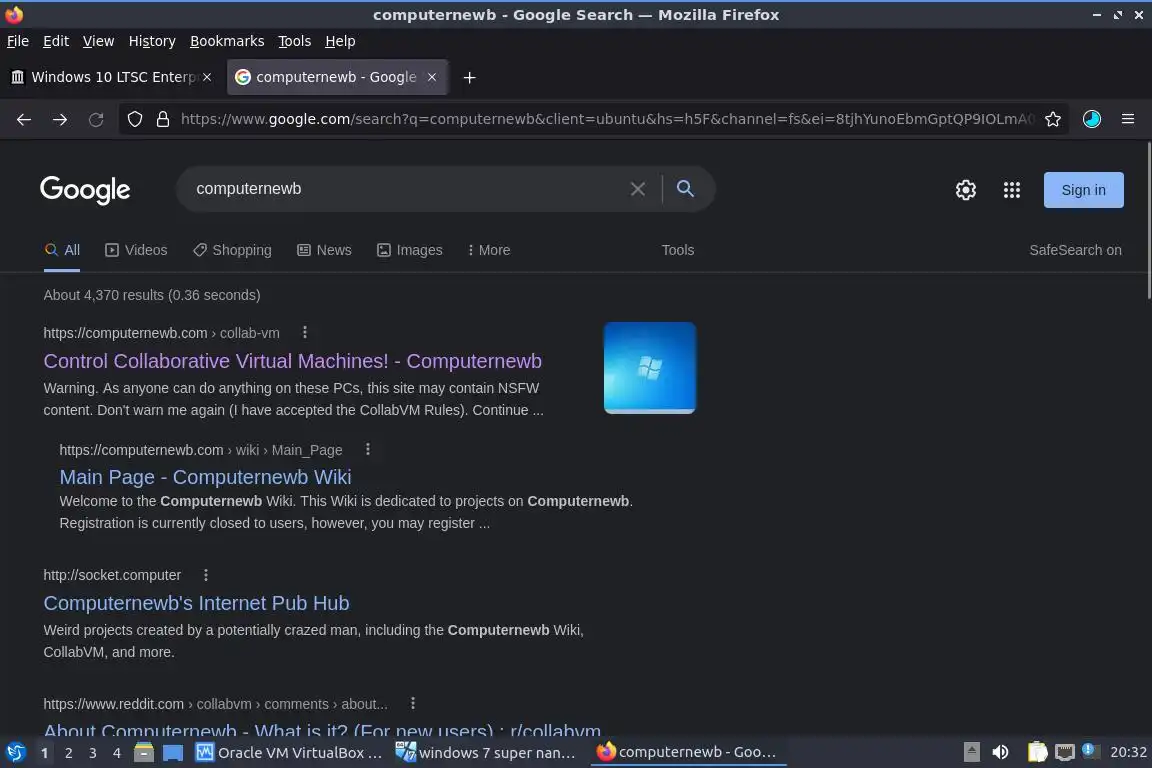The image size is (1152, 768).
Task: Open the network monitor tray icon
Action: (x=1064, y=752)
